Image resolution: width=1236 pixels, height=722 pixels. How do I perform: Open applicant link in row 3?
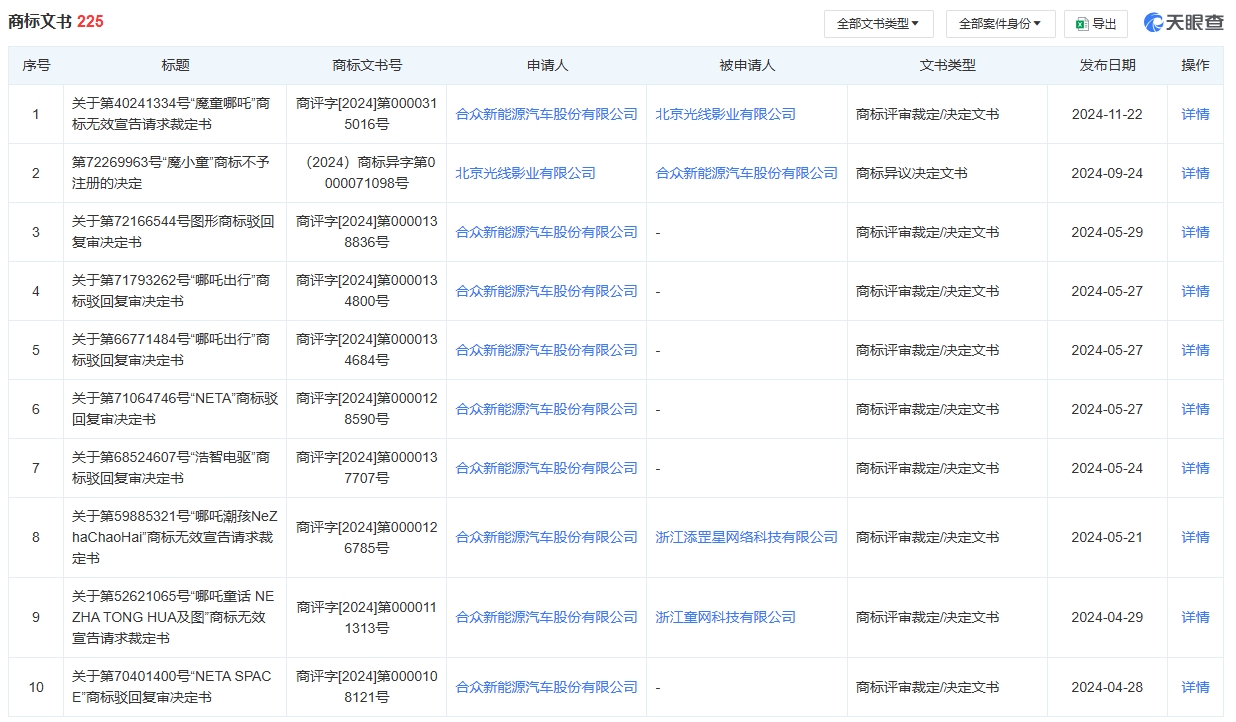pos(546,232)
